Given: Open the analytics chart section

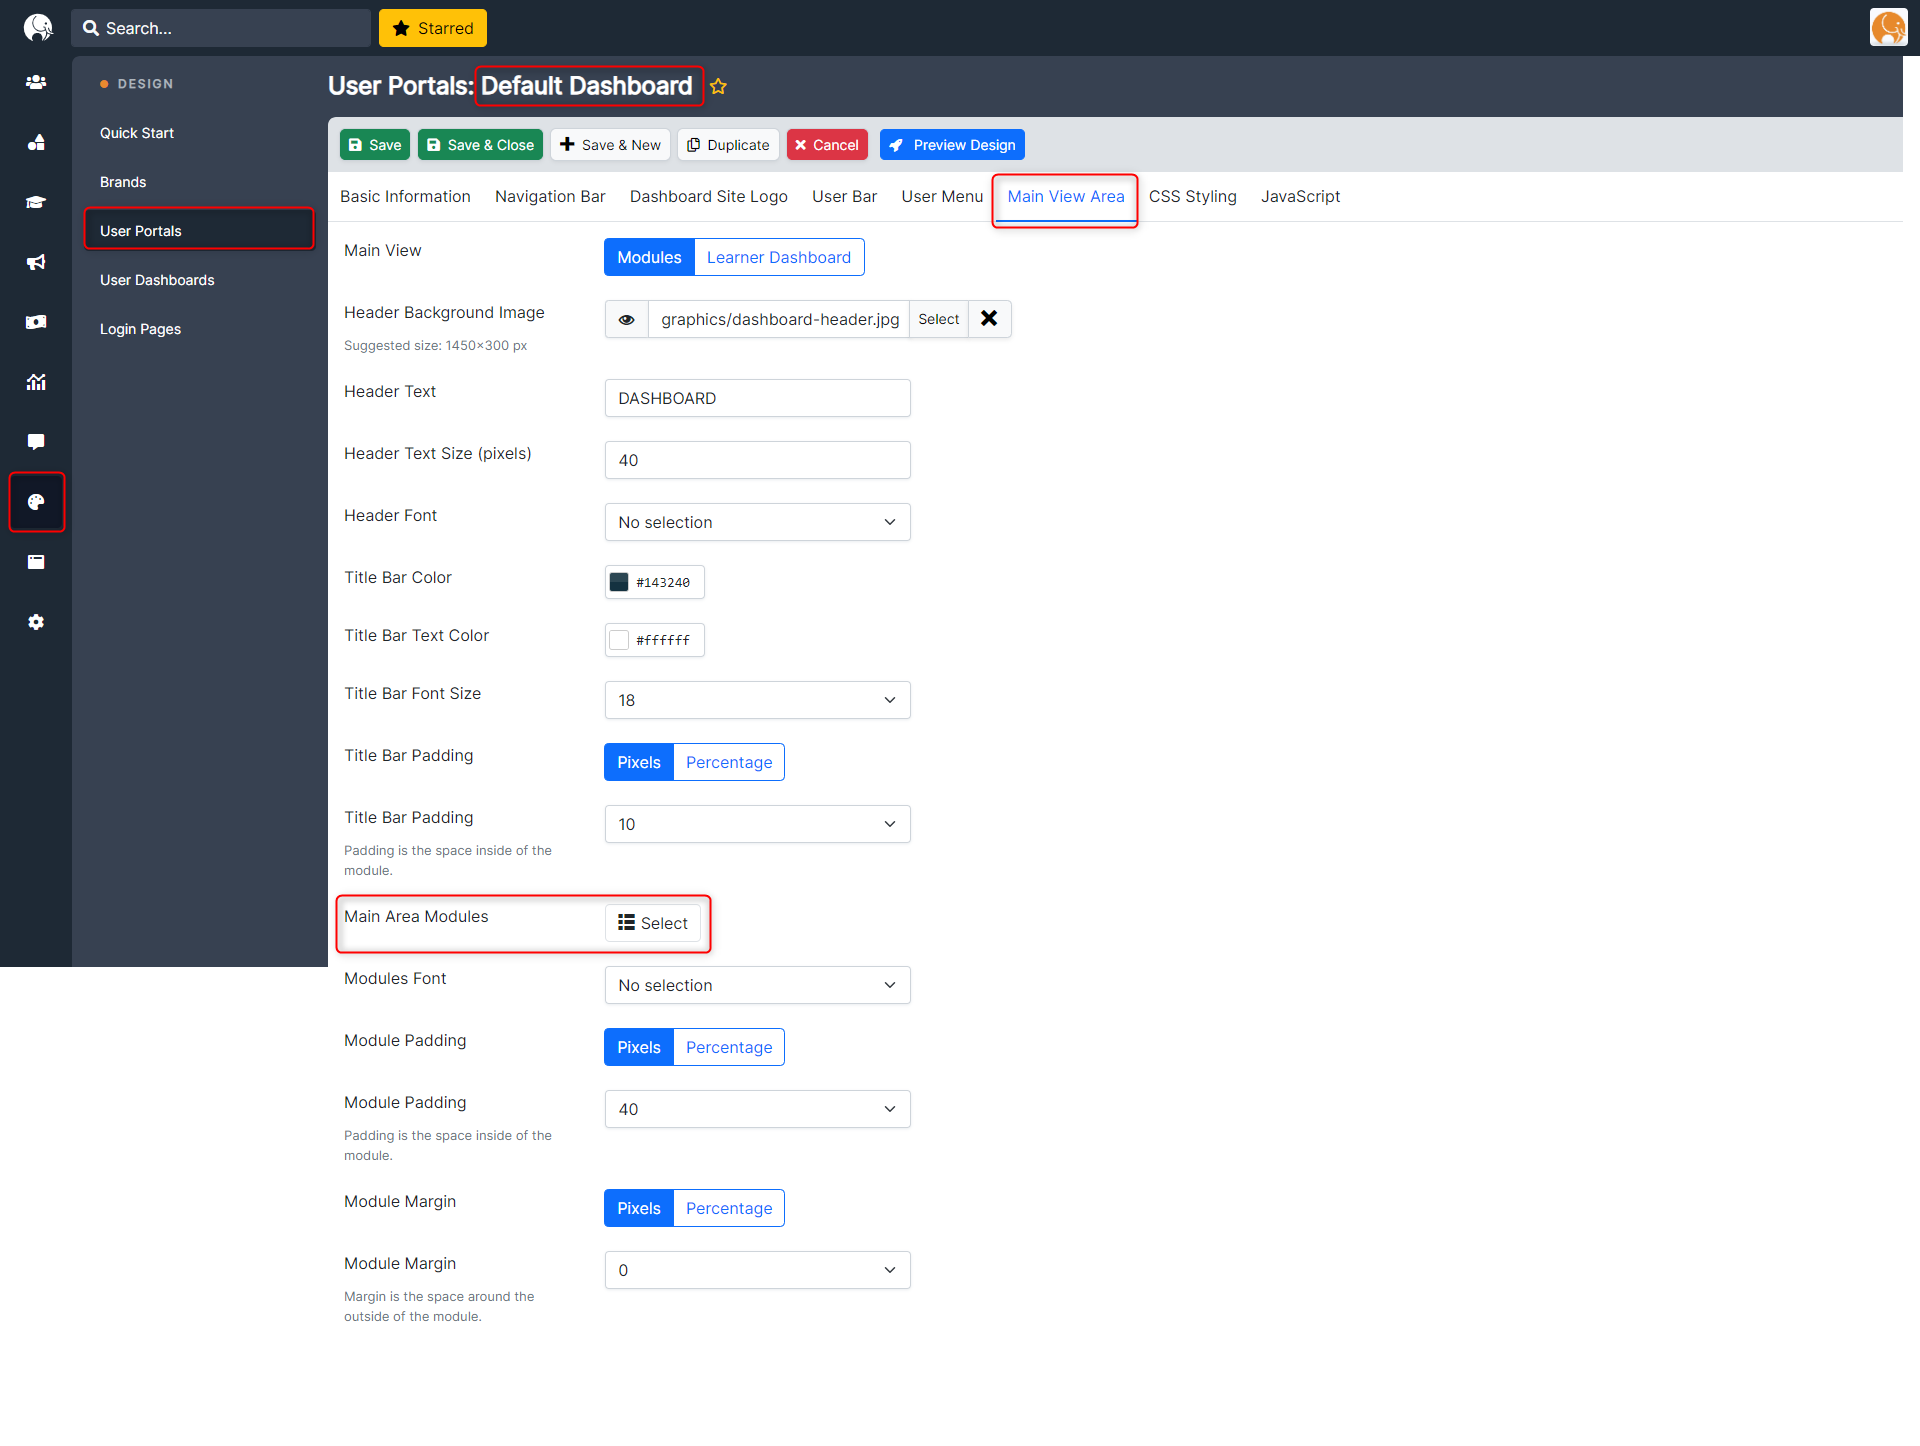Looking at the screenshot, I should pyautogui.click(x=36, y=382).
